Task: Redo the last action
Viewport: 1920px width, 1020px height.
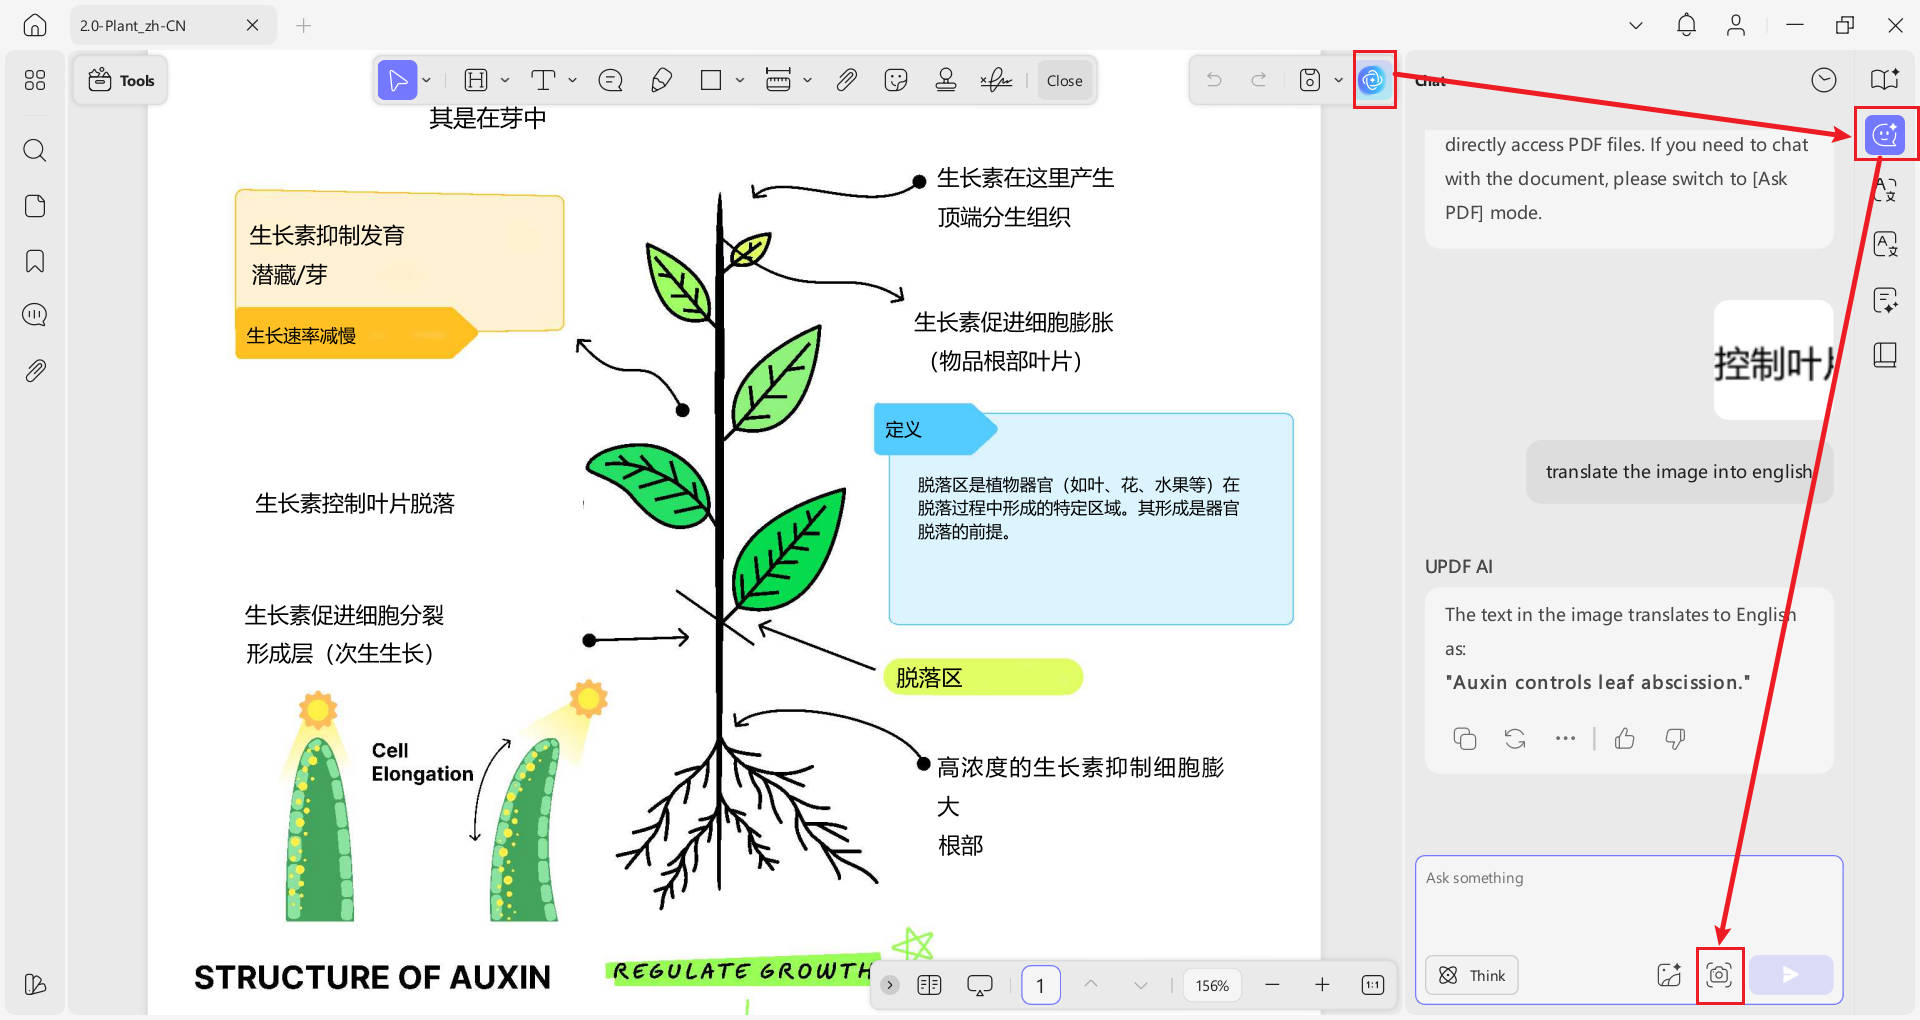Action: (x=1259, y=80)
